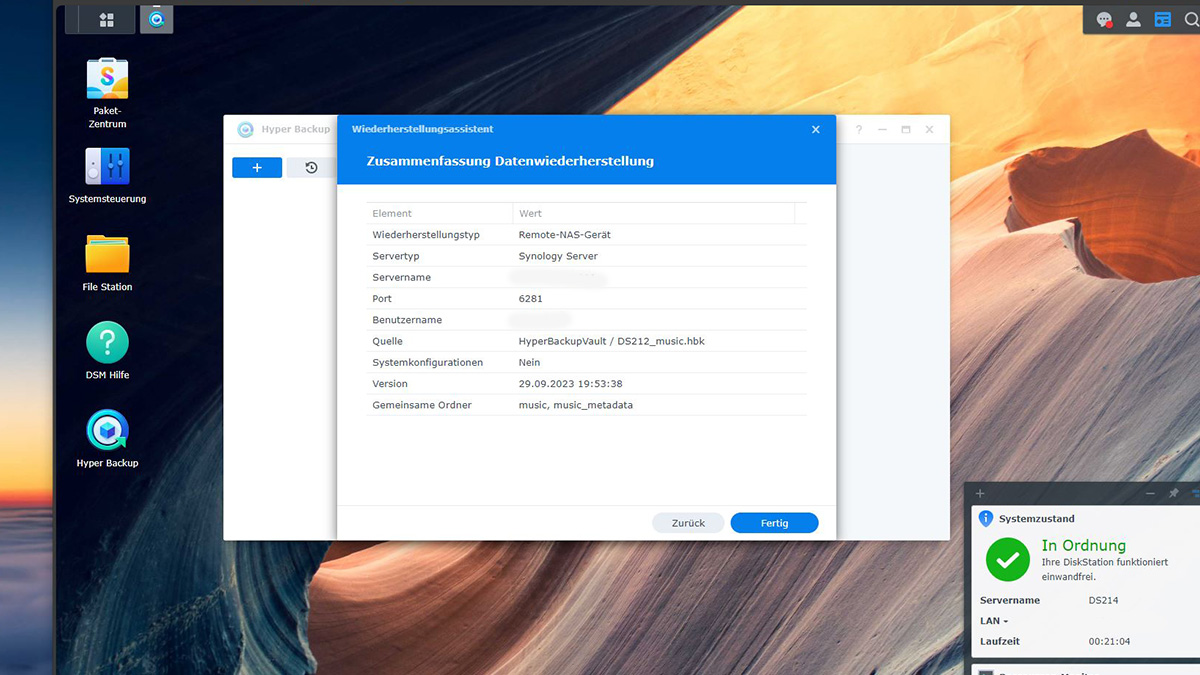Close the Wiederherstellungsassistent dialog
Viewport: 1200px width, 675px height.
point(816,129)
